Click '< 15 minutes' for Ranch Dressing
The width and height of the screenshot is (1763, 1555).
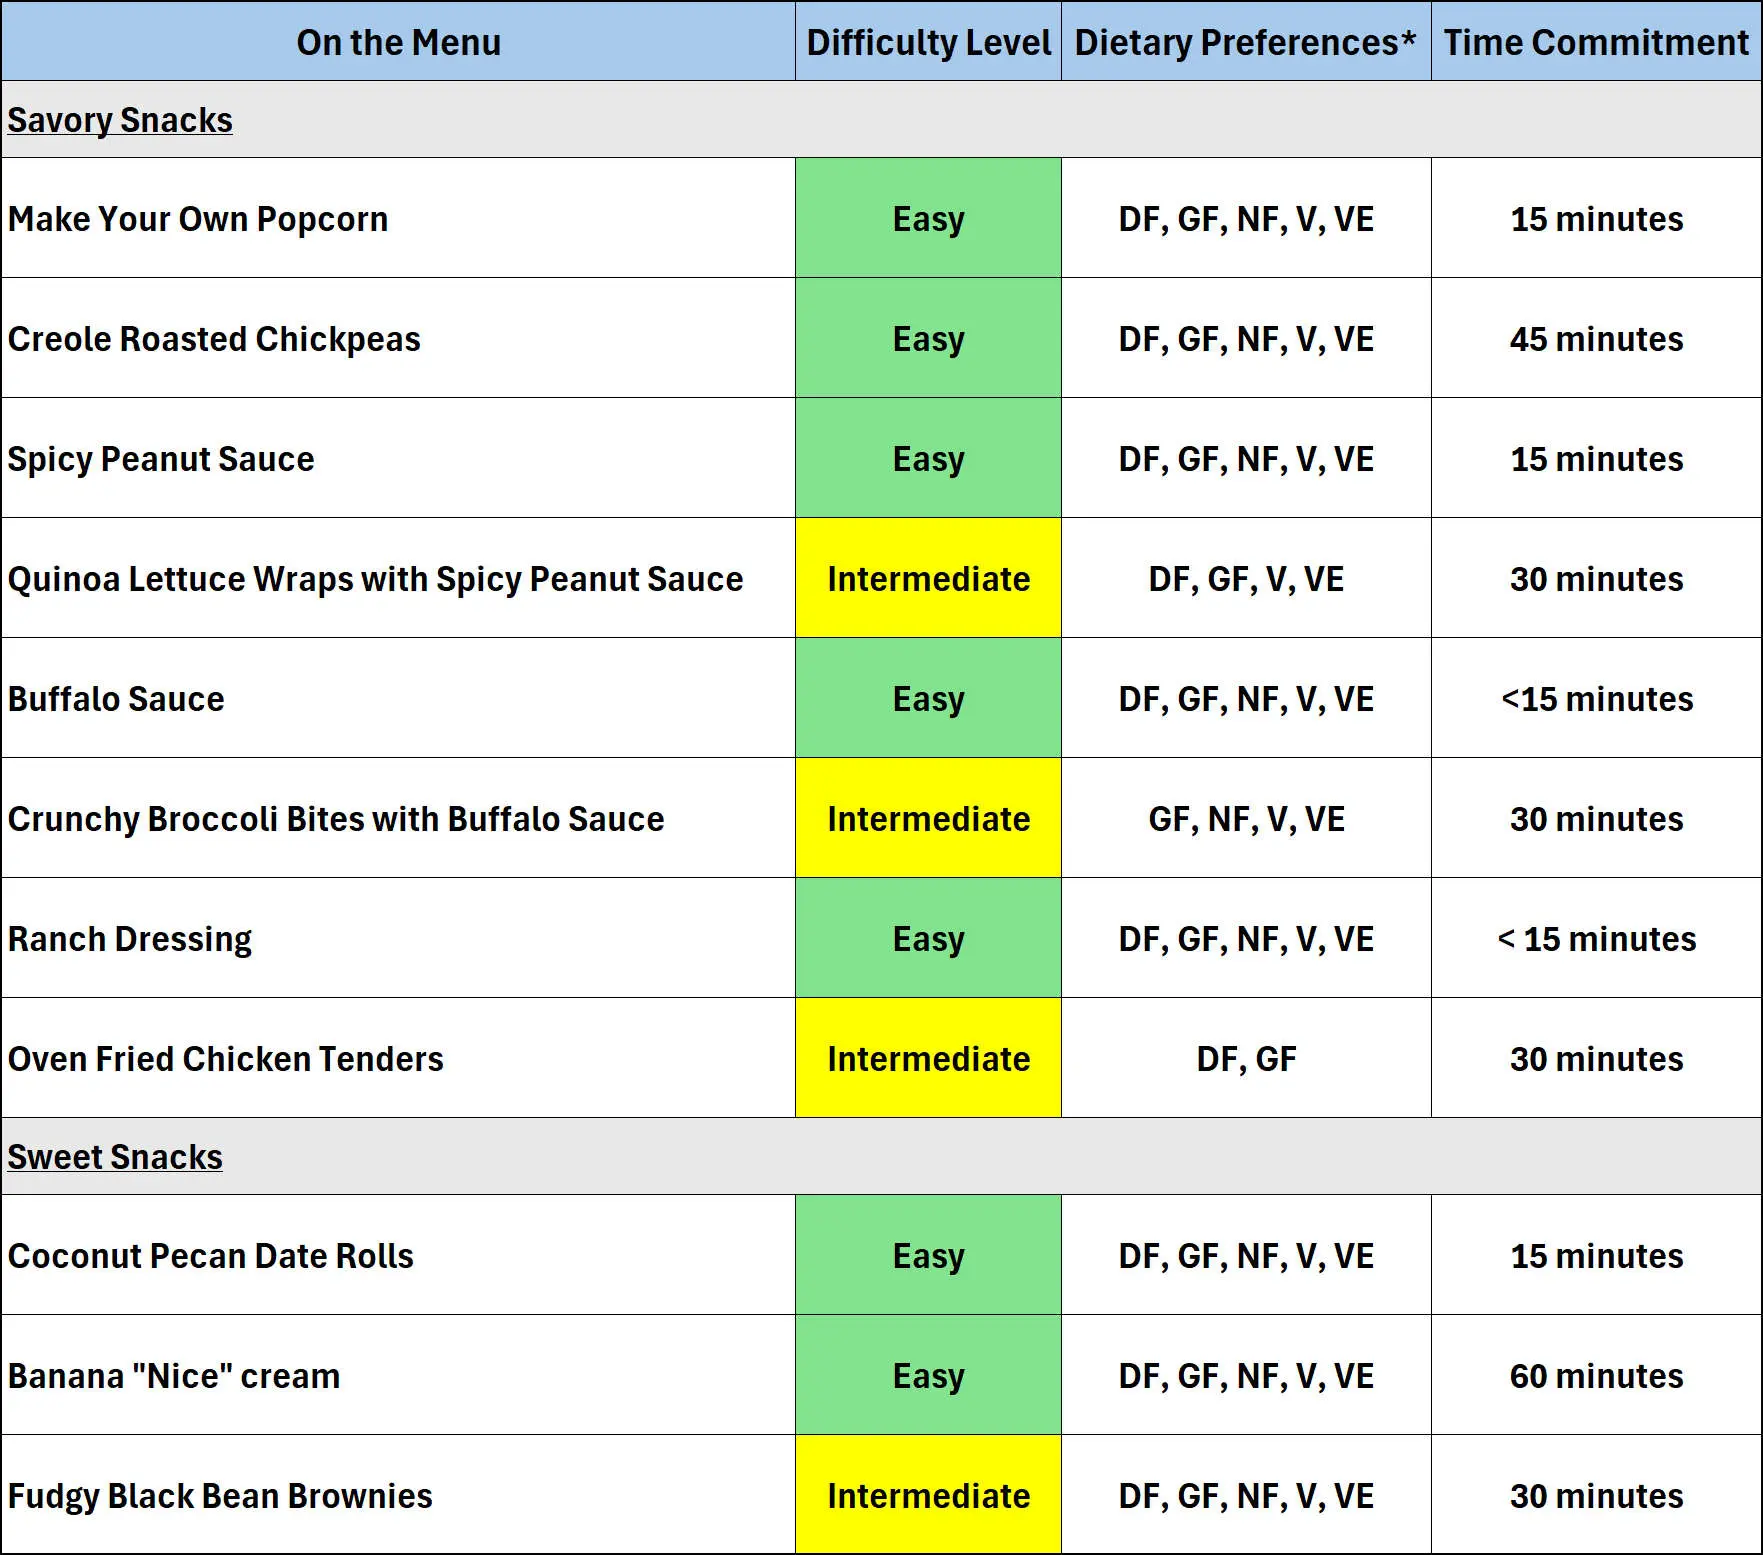(1596, 938)
